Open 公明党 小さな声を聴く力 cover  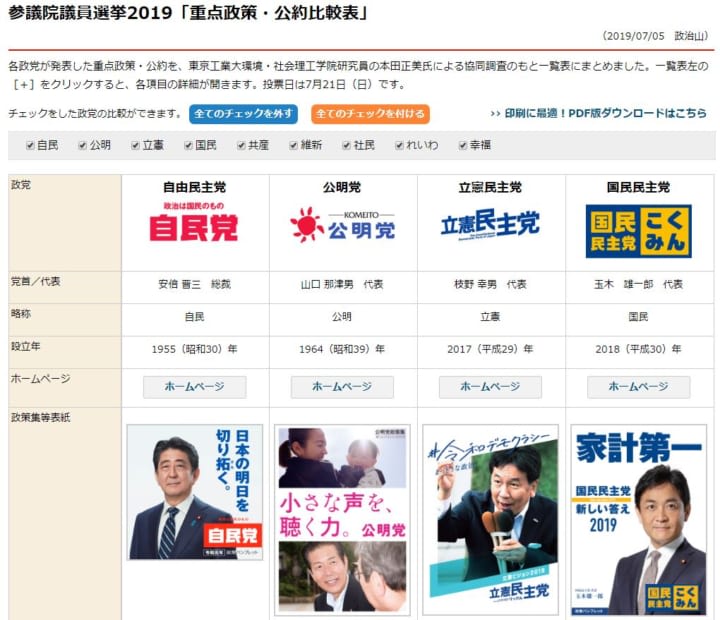(342, 520)
